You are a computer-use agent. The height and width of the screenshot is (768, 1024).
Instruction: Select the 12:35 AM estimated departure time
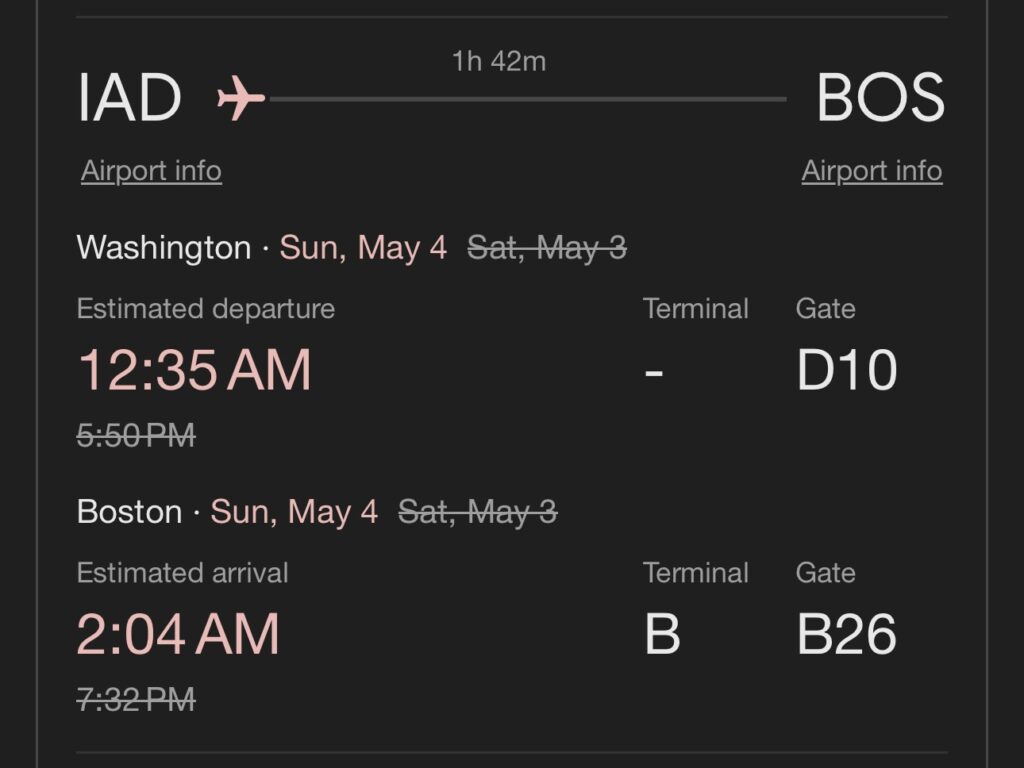click(x=195, y=370)
